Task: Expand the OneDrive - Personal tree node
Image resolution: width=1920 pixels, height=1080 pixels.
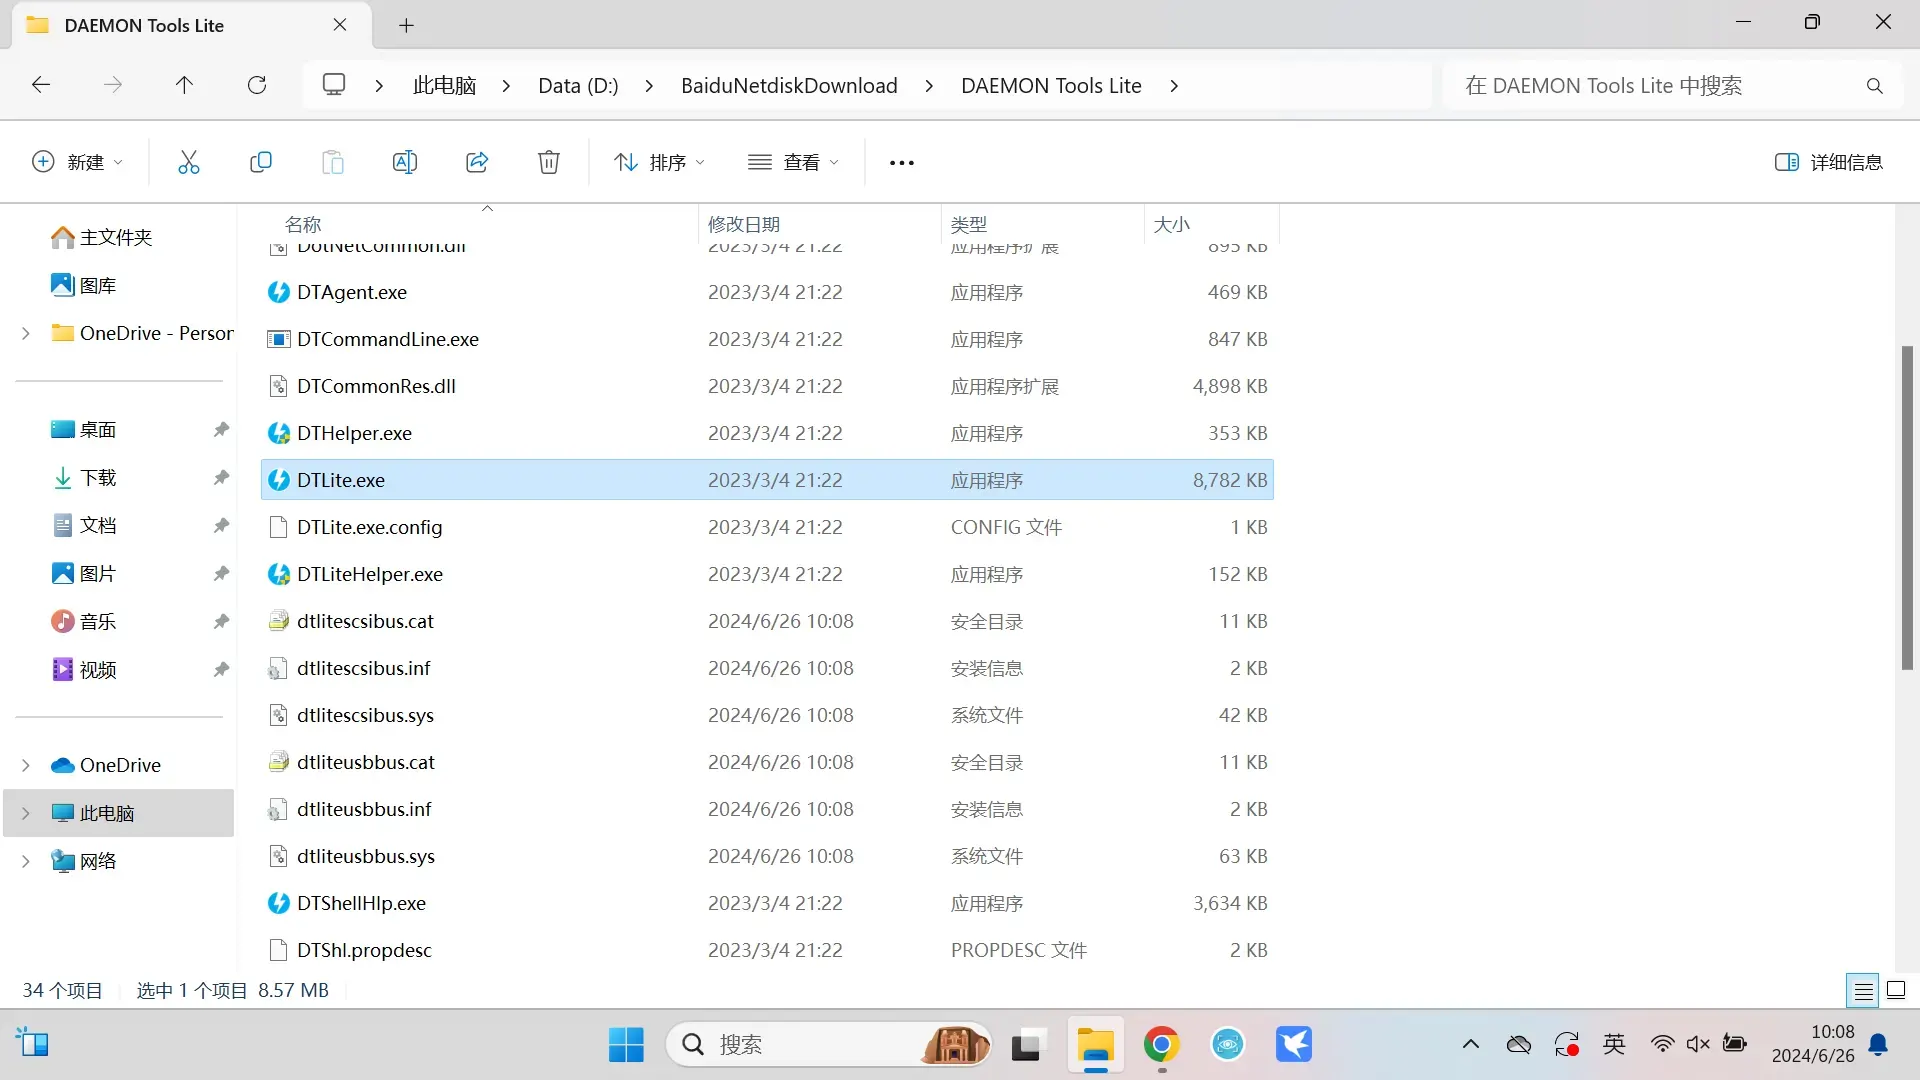Action: pos(26,333)
